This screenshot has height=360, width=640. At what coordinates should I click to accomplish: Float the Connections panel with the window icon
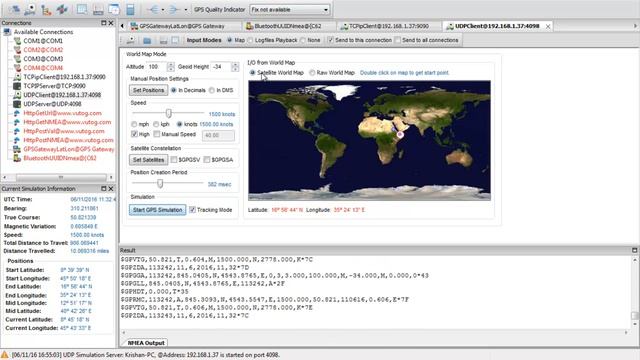pos(103,23)
